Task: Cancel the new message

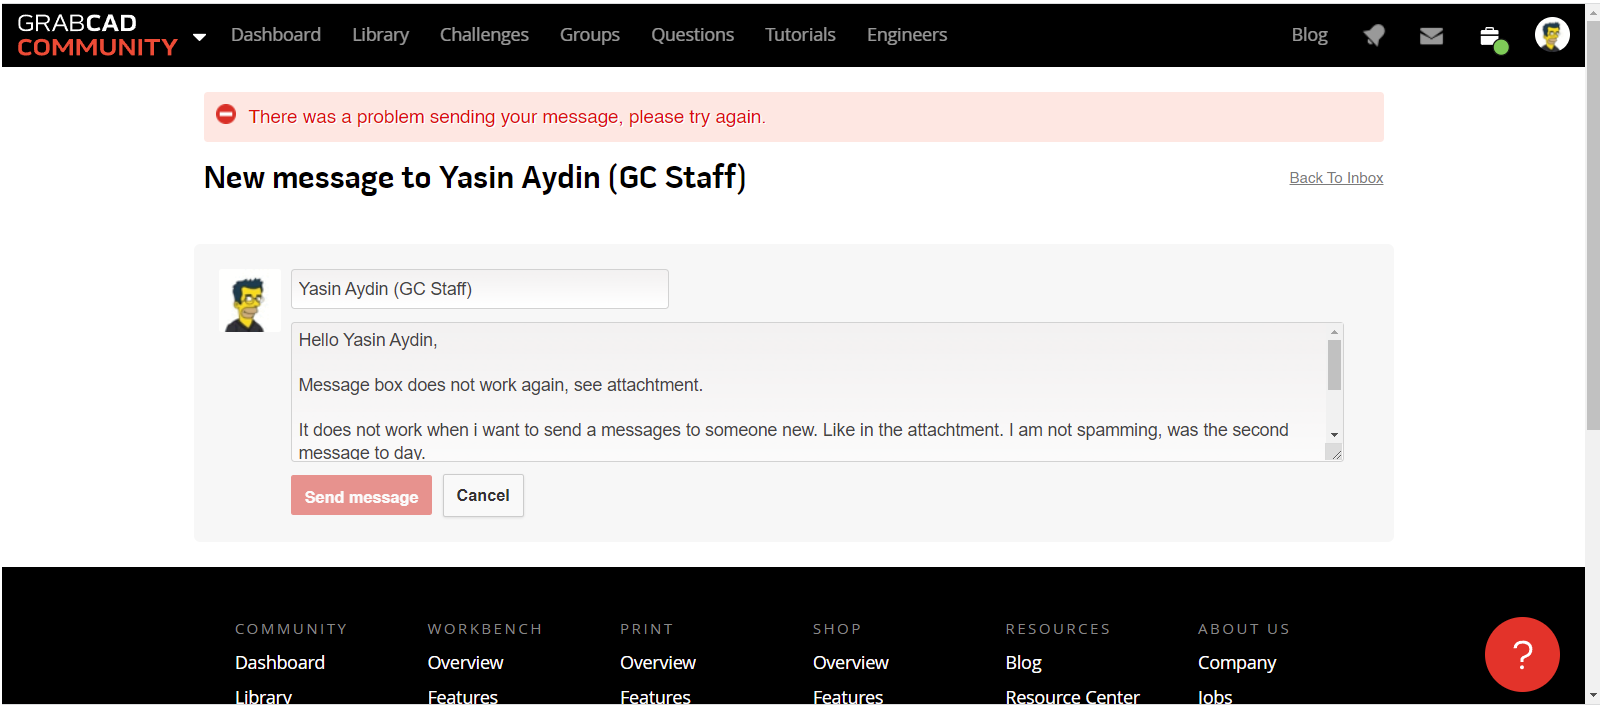Action: click(483, 496)
